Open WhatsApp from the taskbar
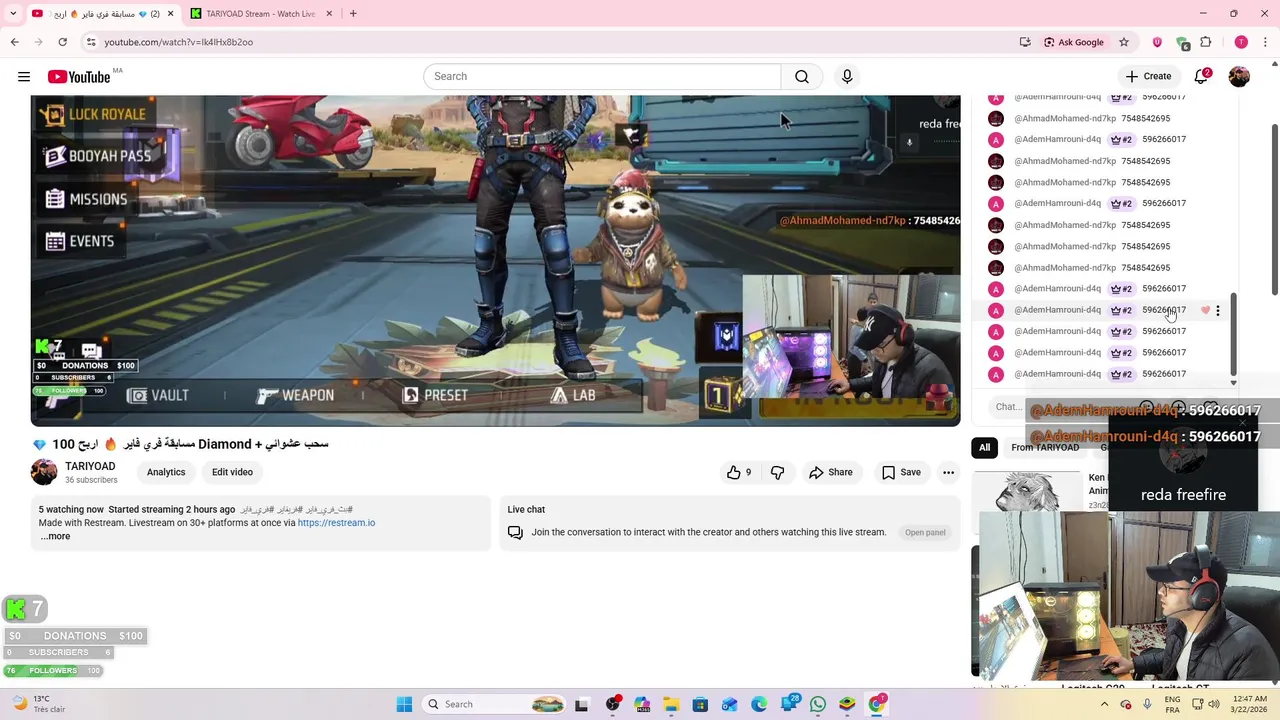 point(818,704)
